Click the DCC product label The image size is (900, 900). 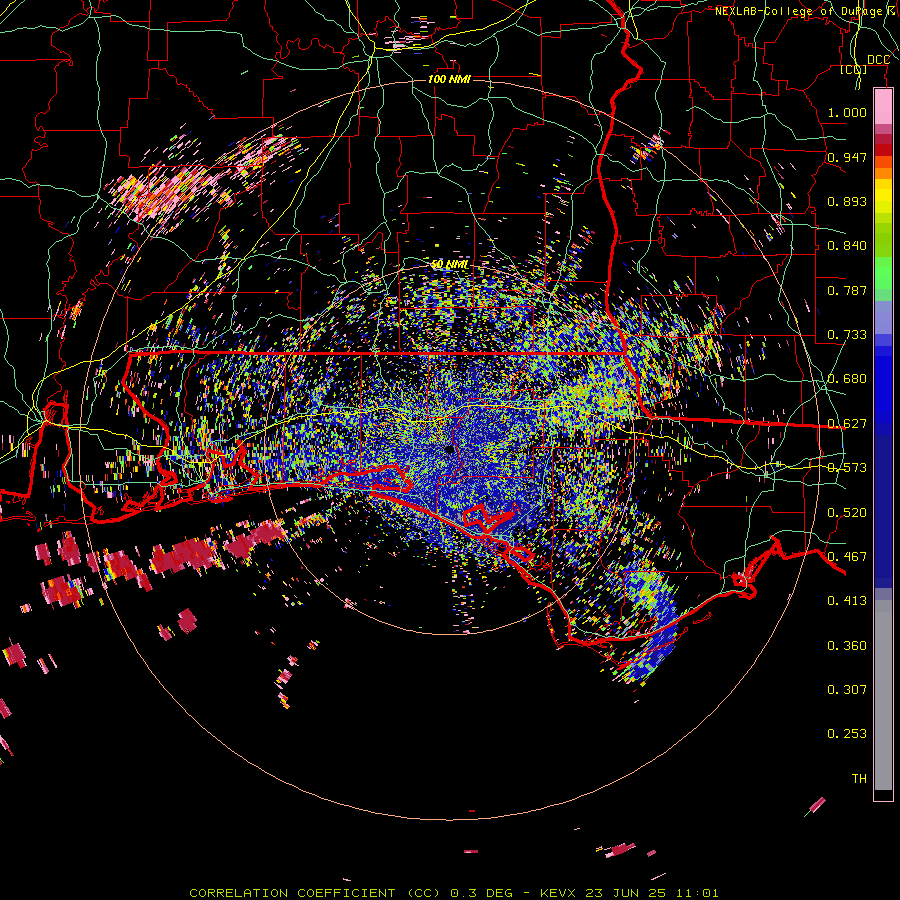pos(878,60)
